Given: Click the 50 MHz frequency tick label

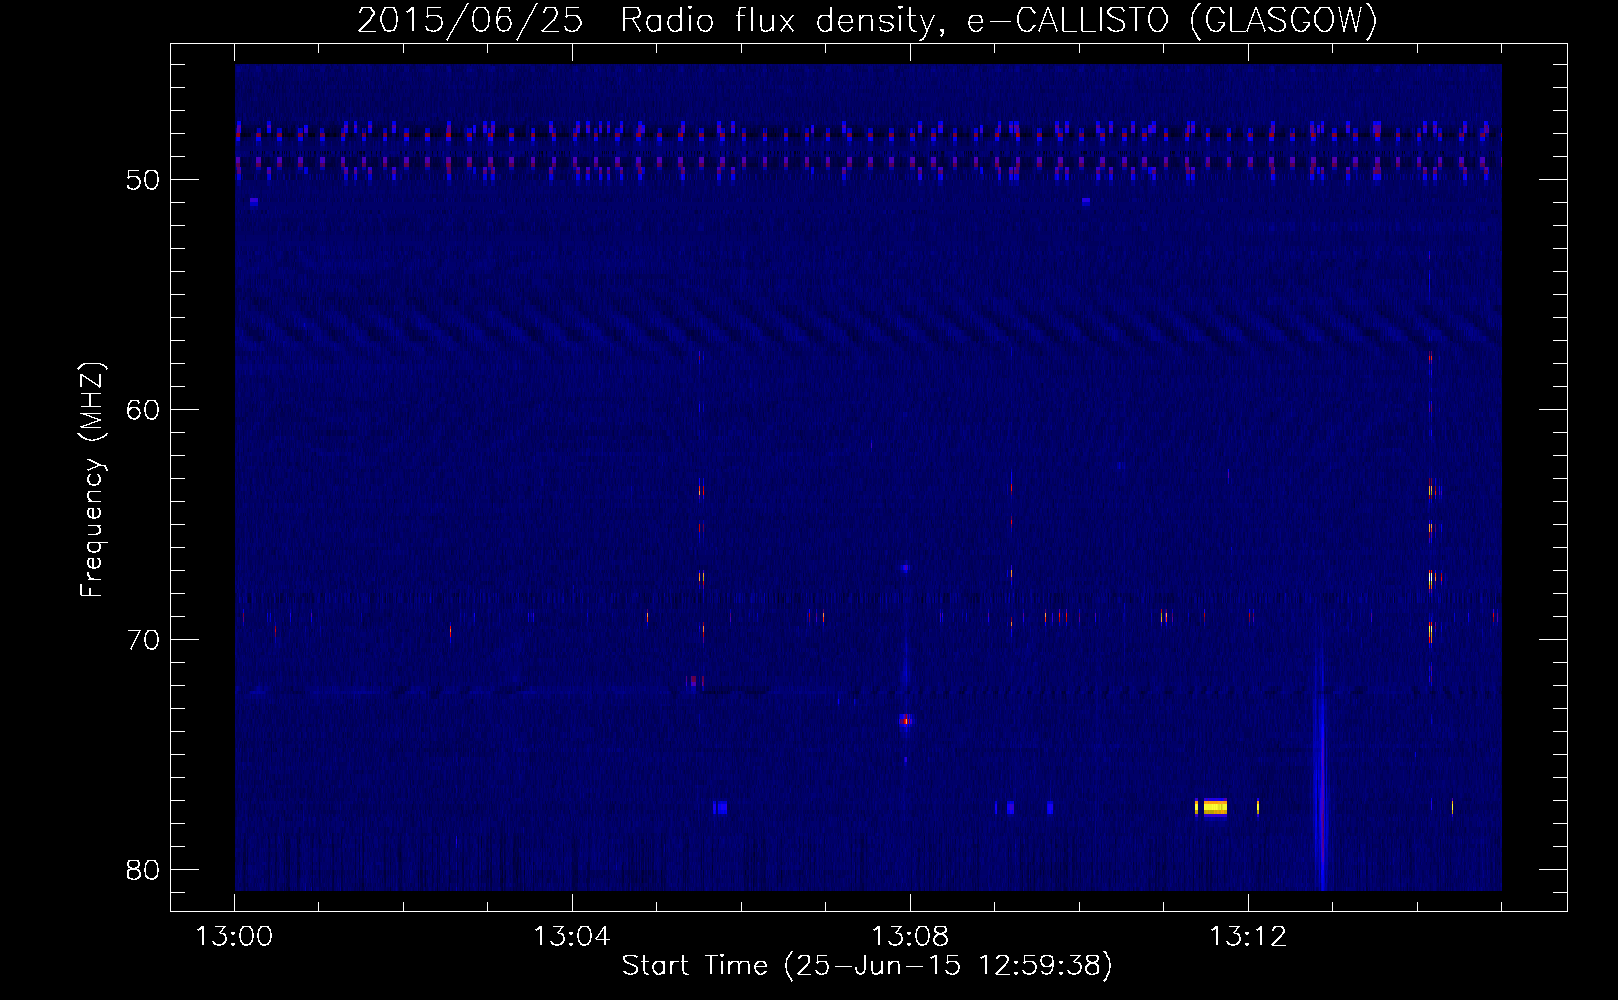Looking at the screenshot, I should [144, 180].
